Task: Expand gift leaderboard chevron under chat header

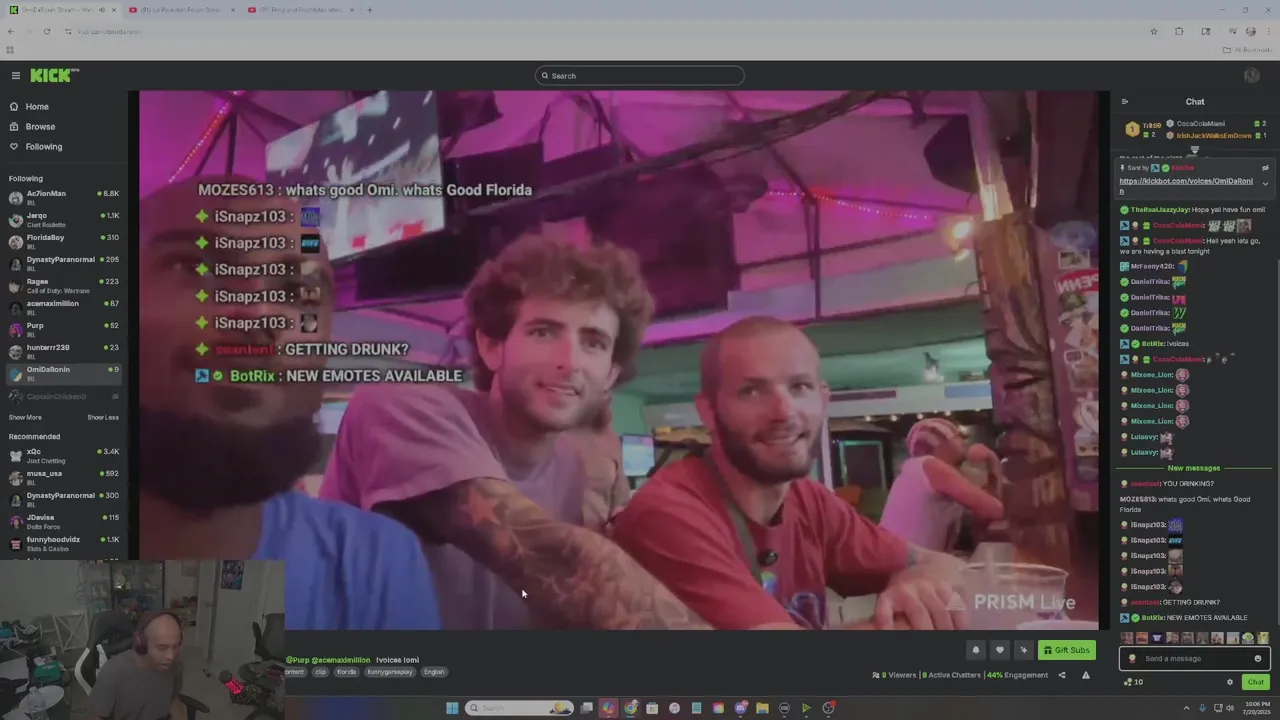Action: 1194,150
